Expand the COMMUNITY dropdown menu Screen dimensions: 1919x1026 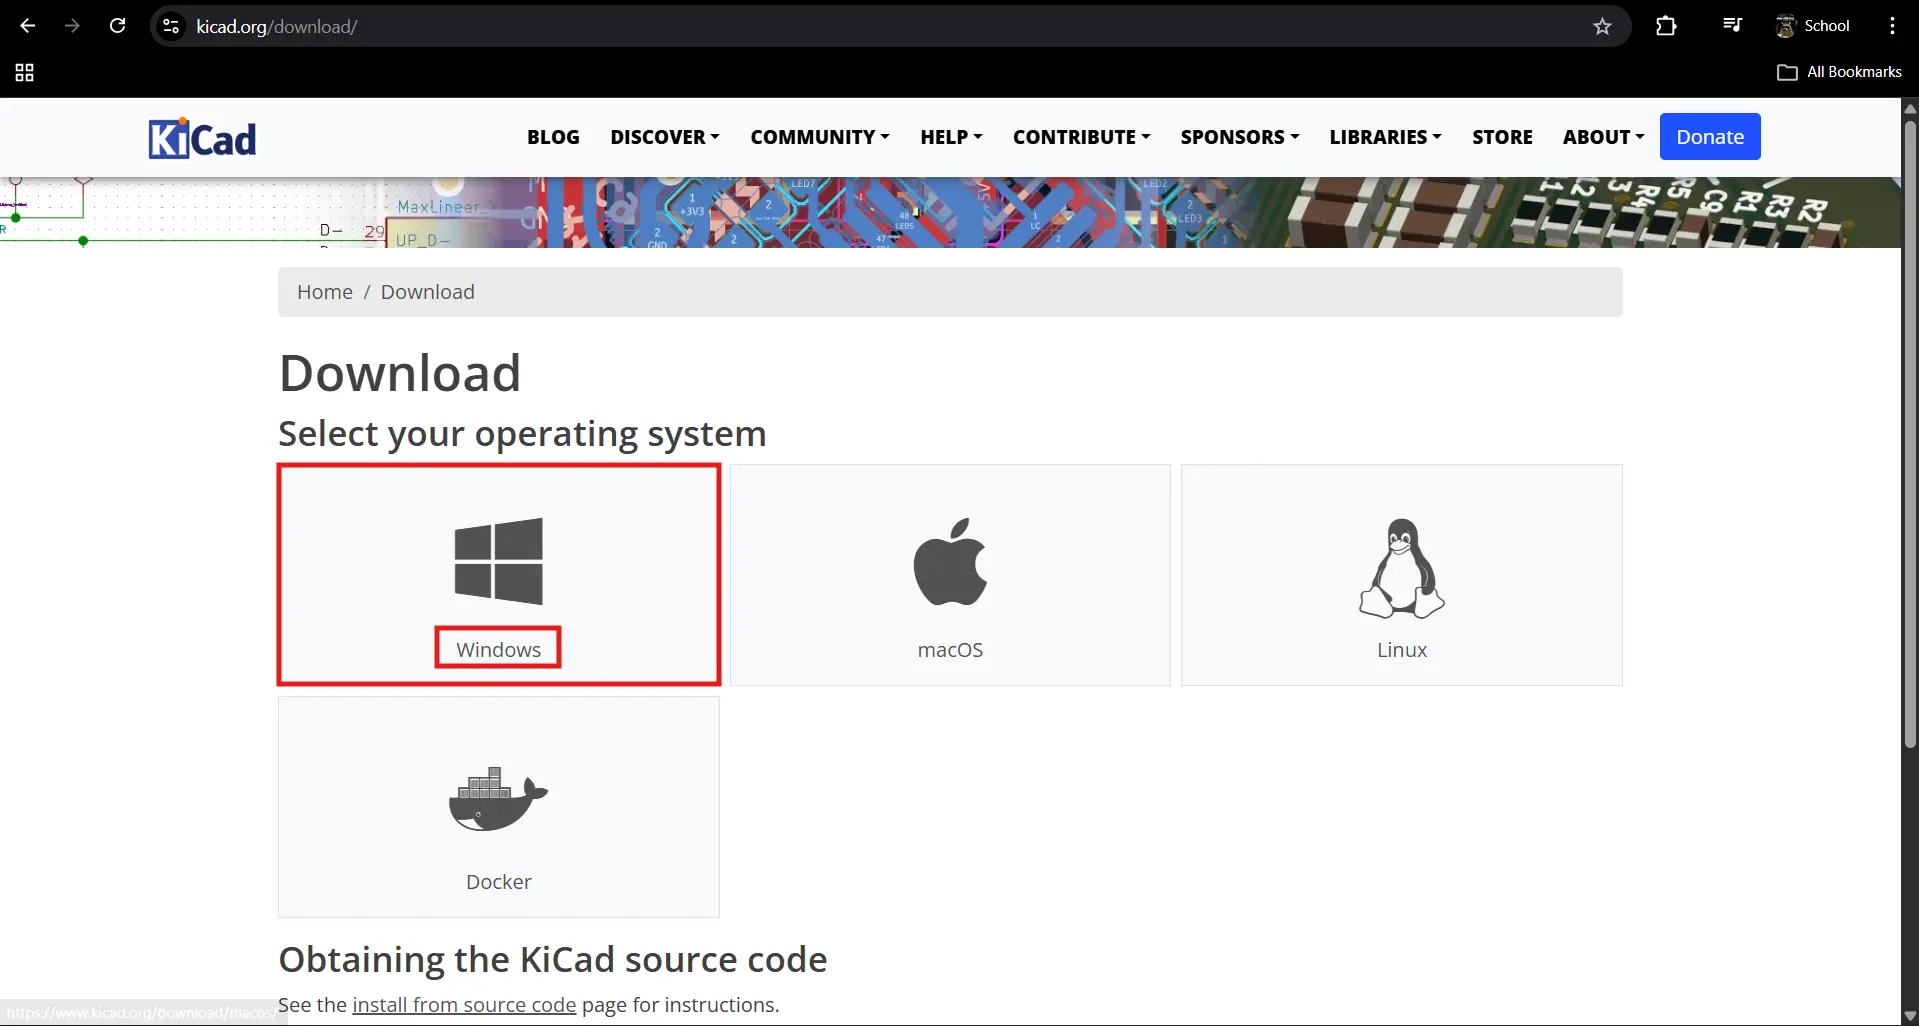coord(820,137)
